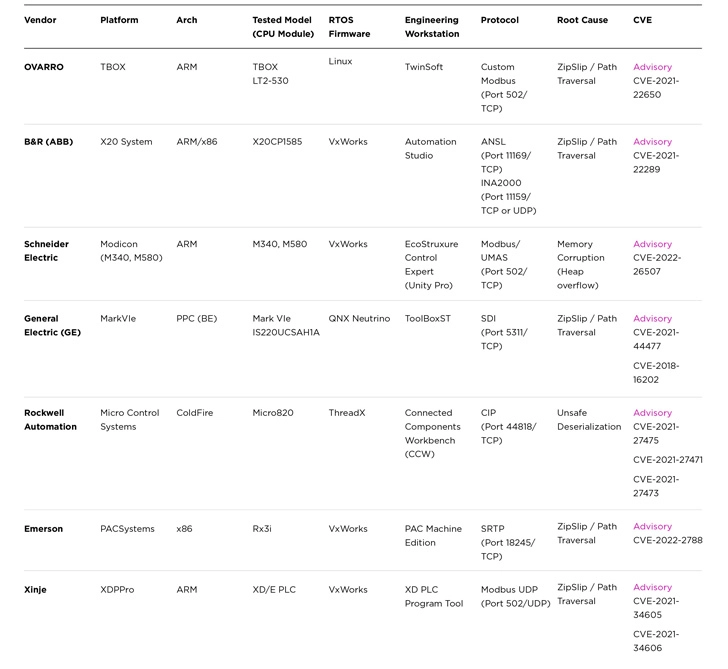Open the Emerson Advisory link
This screenshot has height=669, width=728.
[x=652, y=527]
